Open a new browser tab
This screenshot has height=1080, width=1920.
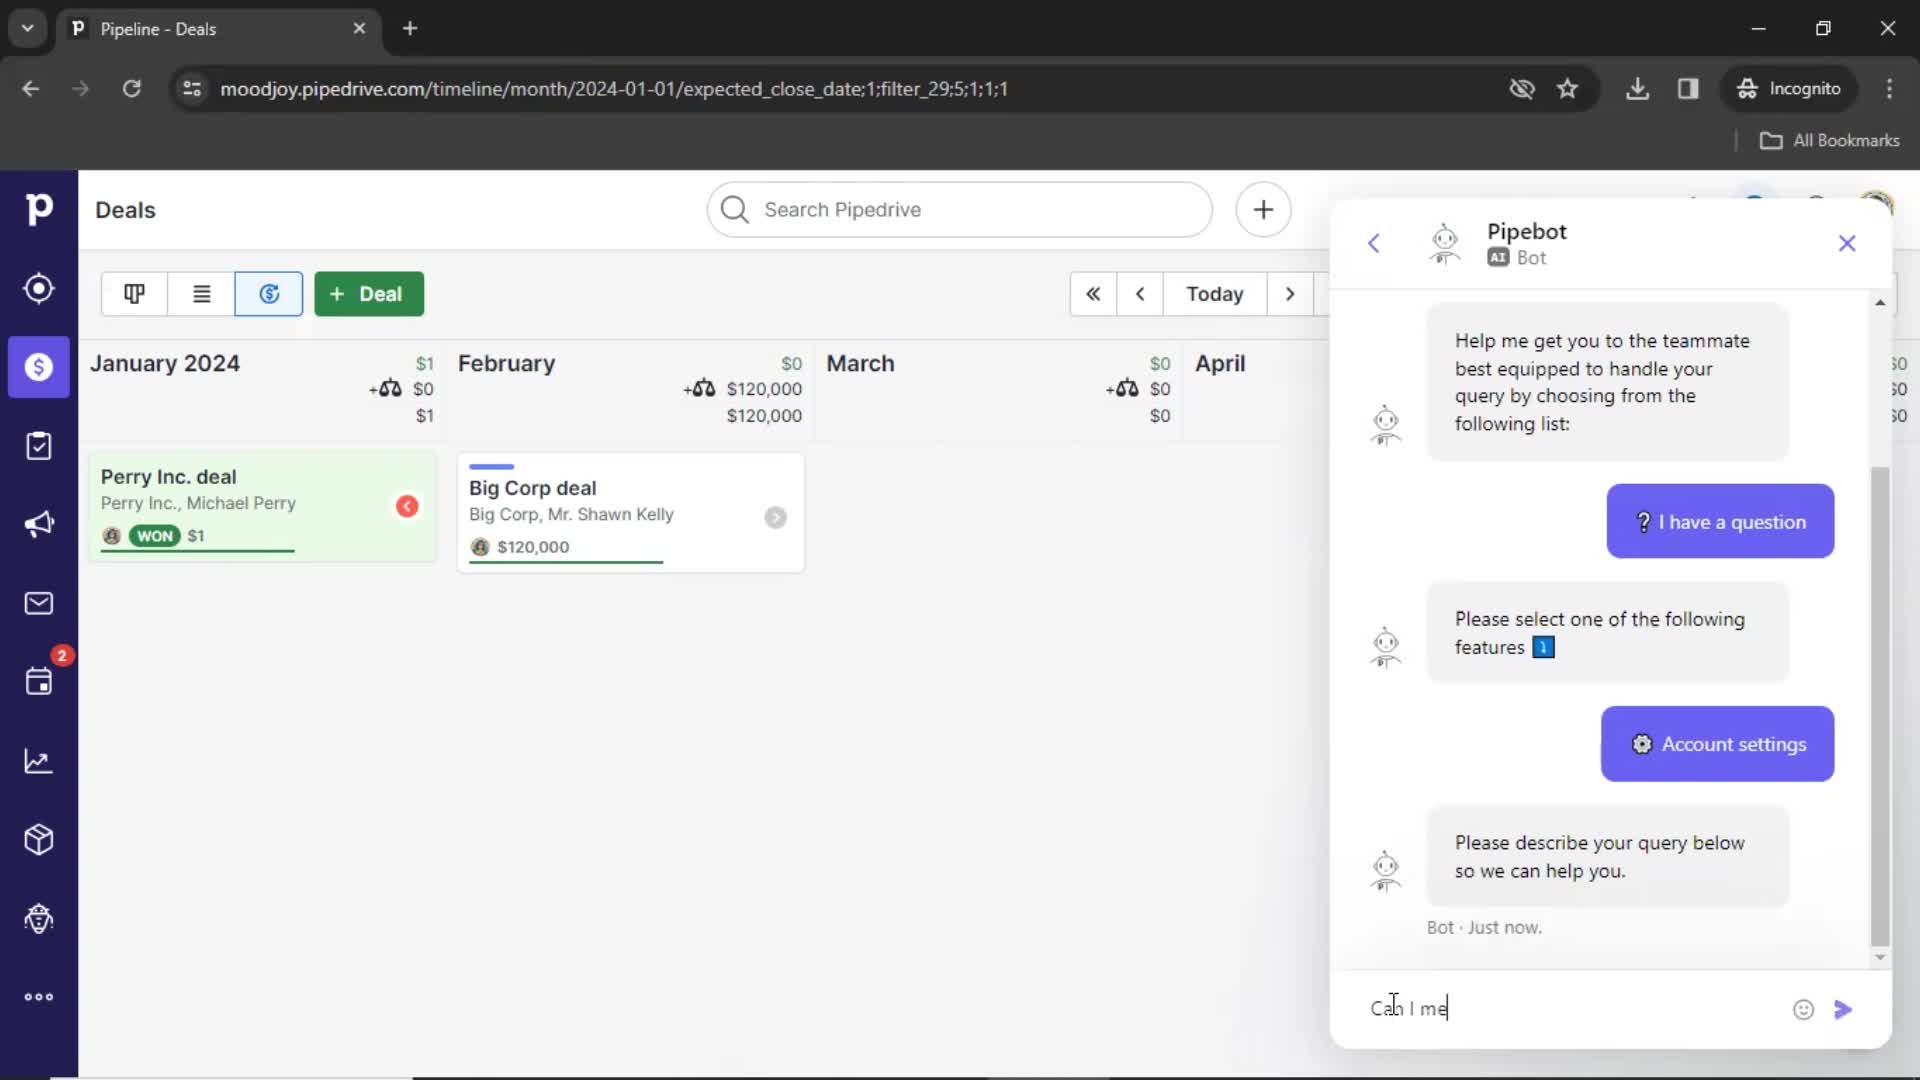click(x=410, y=29)
